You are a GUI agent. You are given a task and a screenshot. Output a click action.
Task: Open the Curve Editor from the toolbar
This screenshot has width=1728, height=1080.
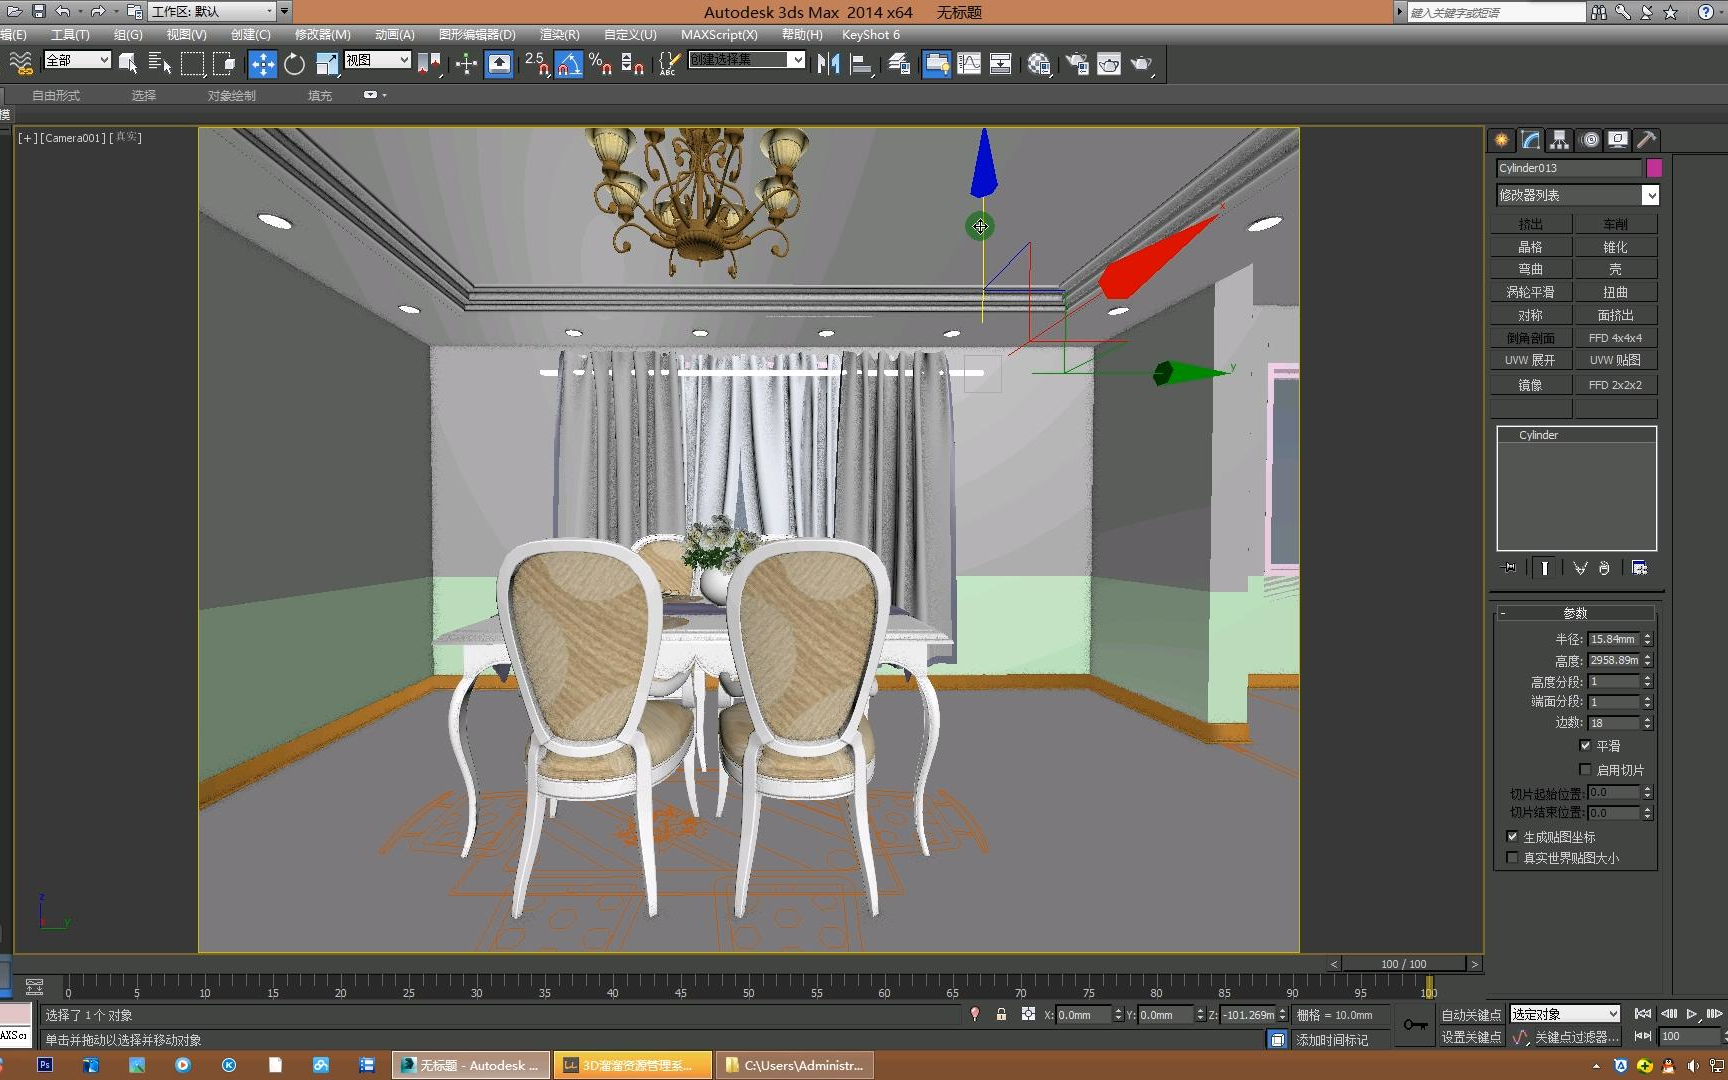pos(969,64)
